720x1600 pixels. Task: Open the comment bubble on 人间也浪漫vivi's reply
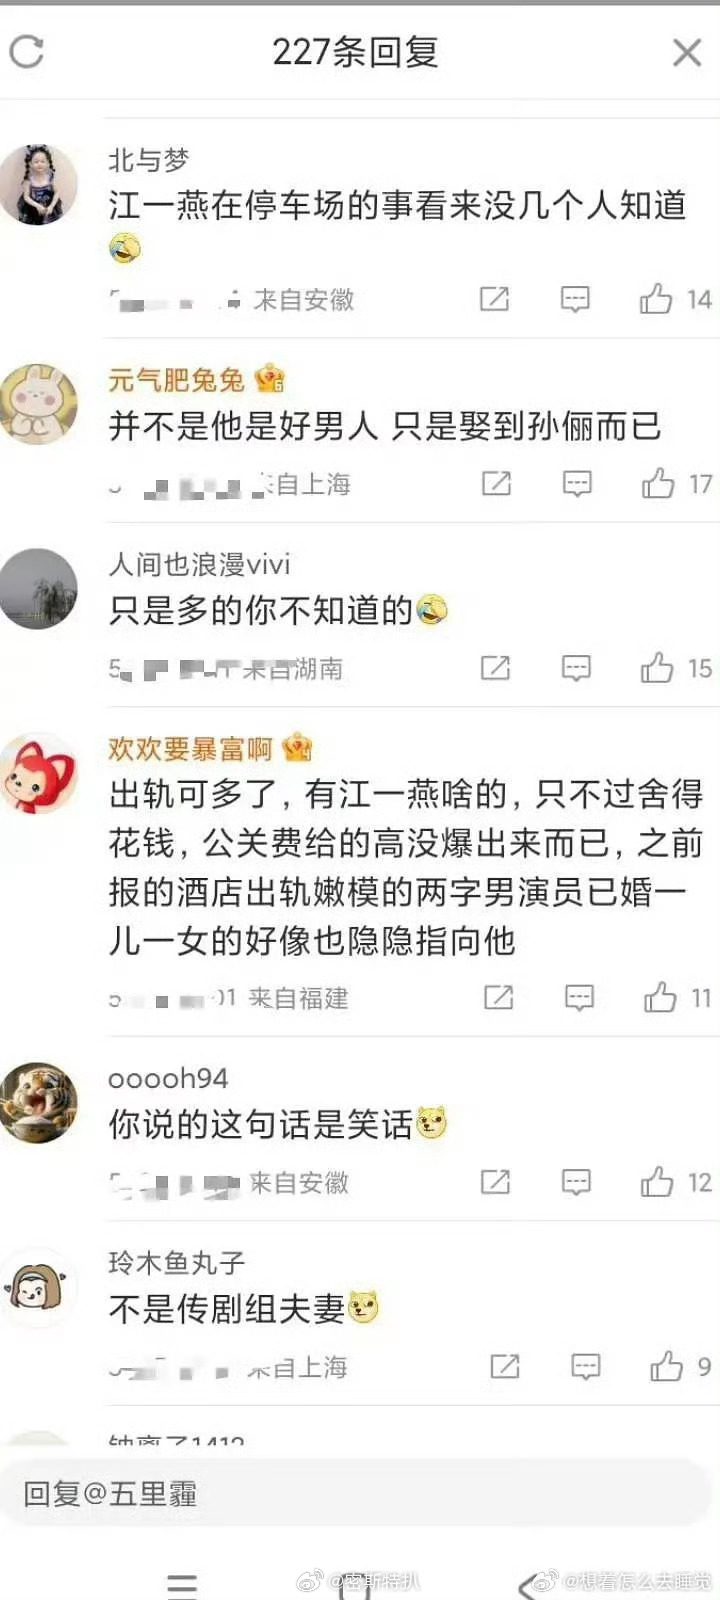click(x=576, y=668)
